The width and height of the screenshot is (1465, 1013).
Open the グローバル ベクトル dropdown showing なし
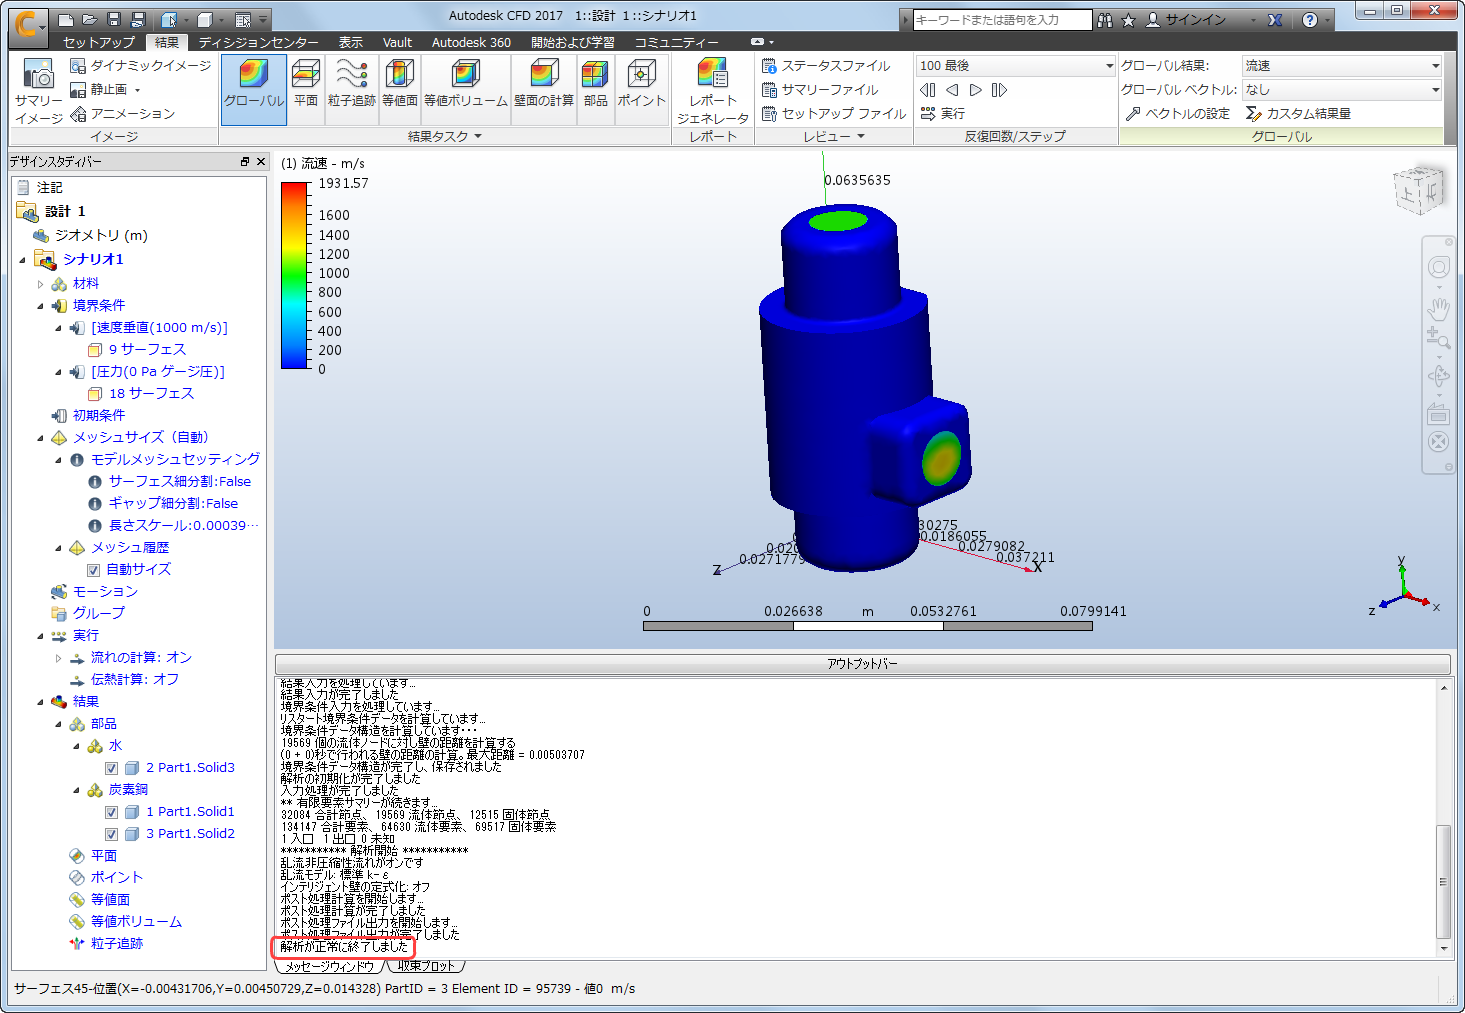click(1342, 90)
